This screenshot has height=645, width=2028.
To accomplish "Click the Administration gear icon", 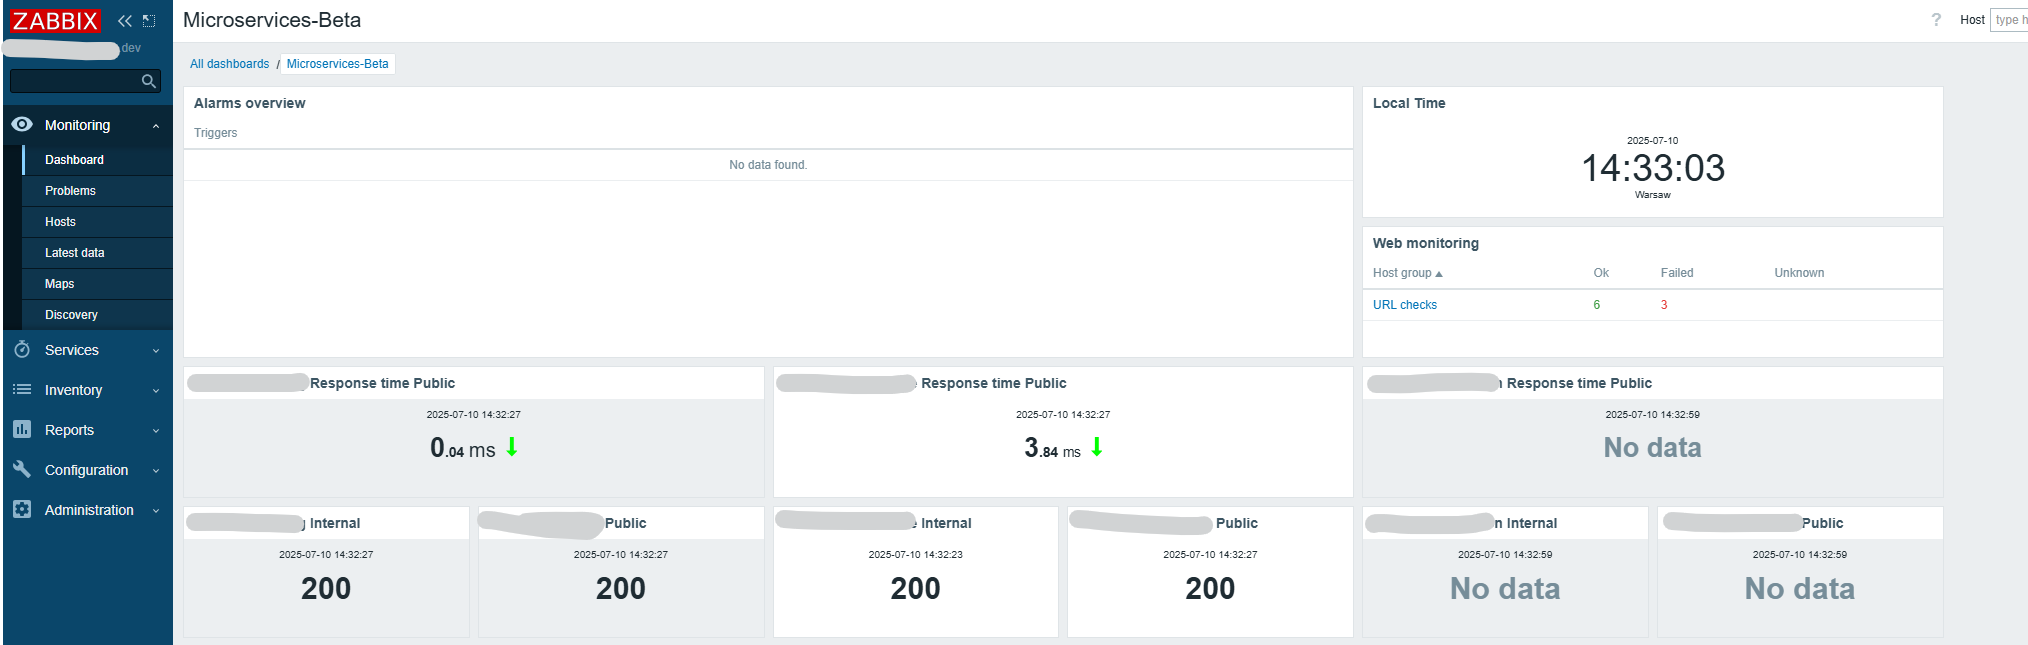I will pos(22,510).
